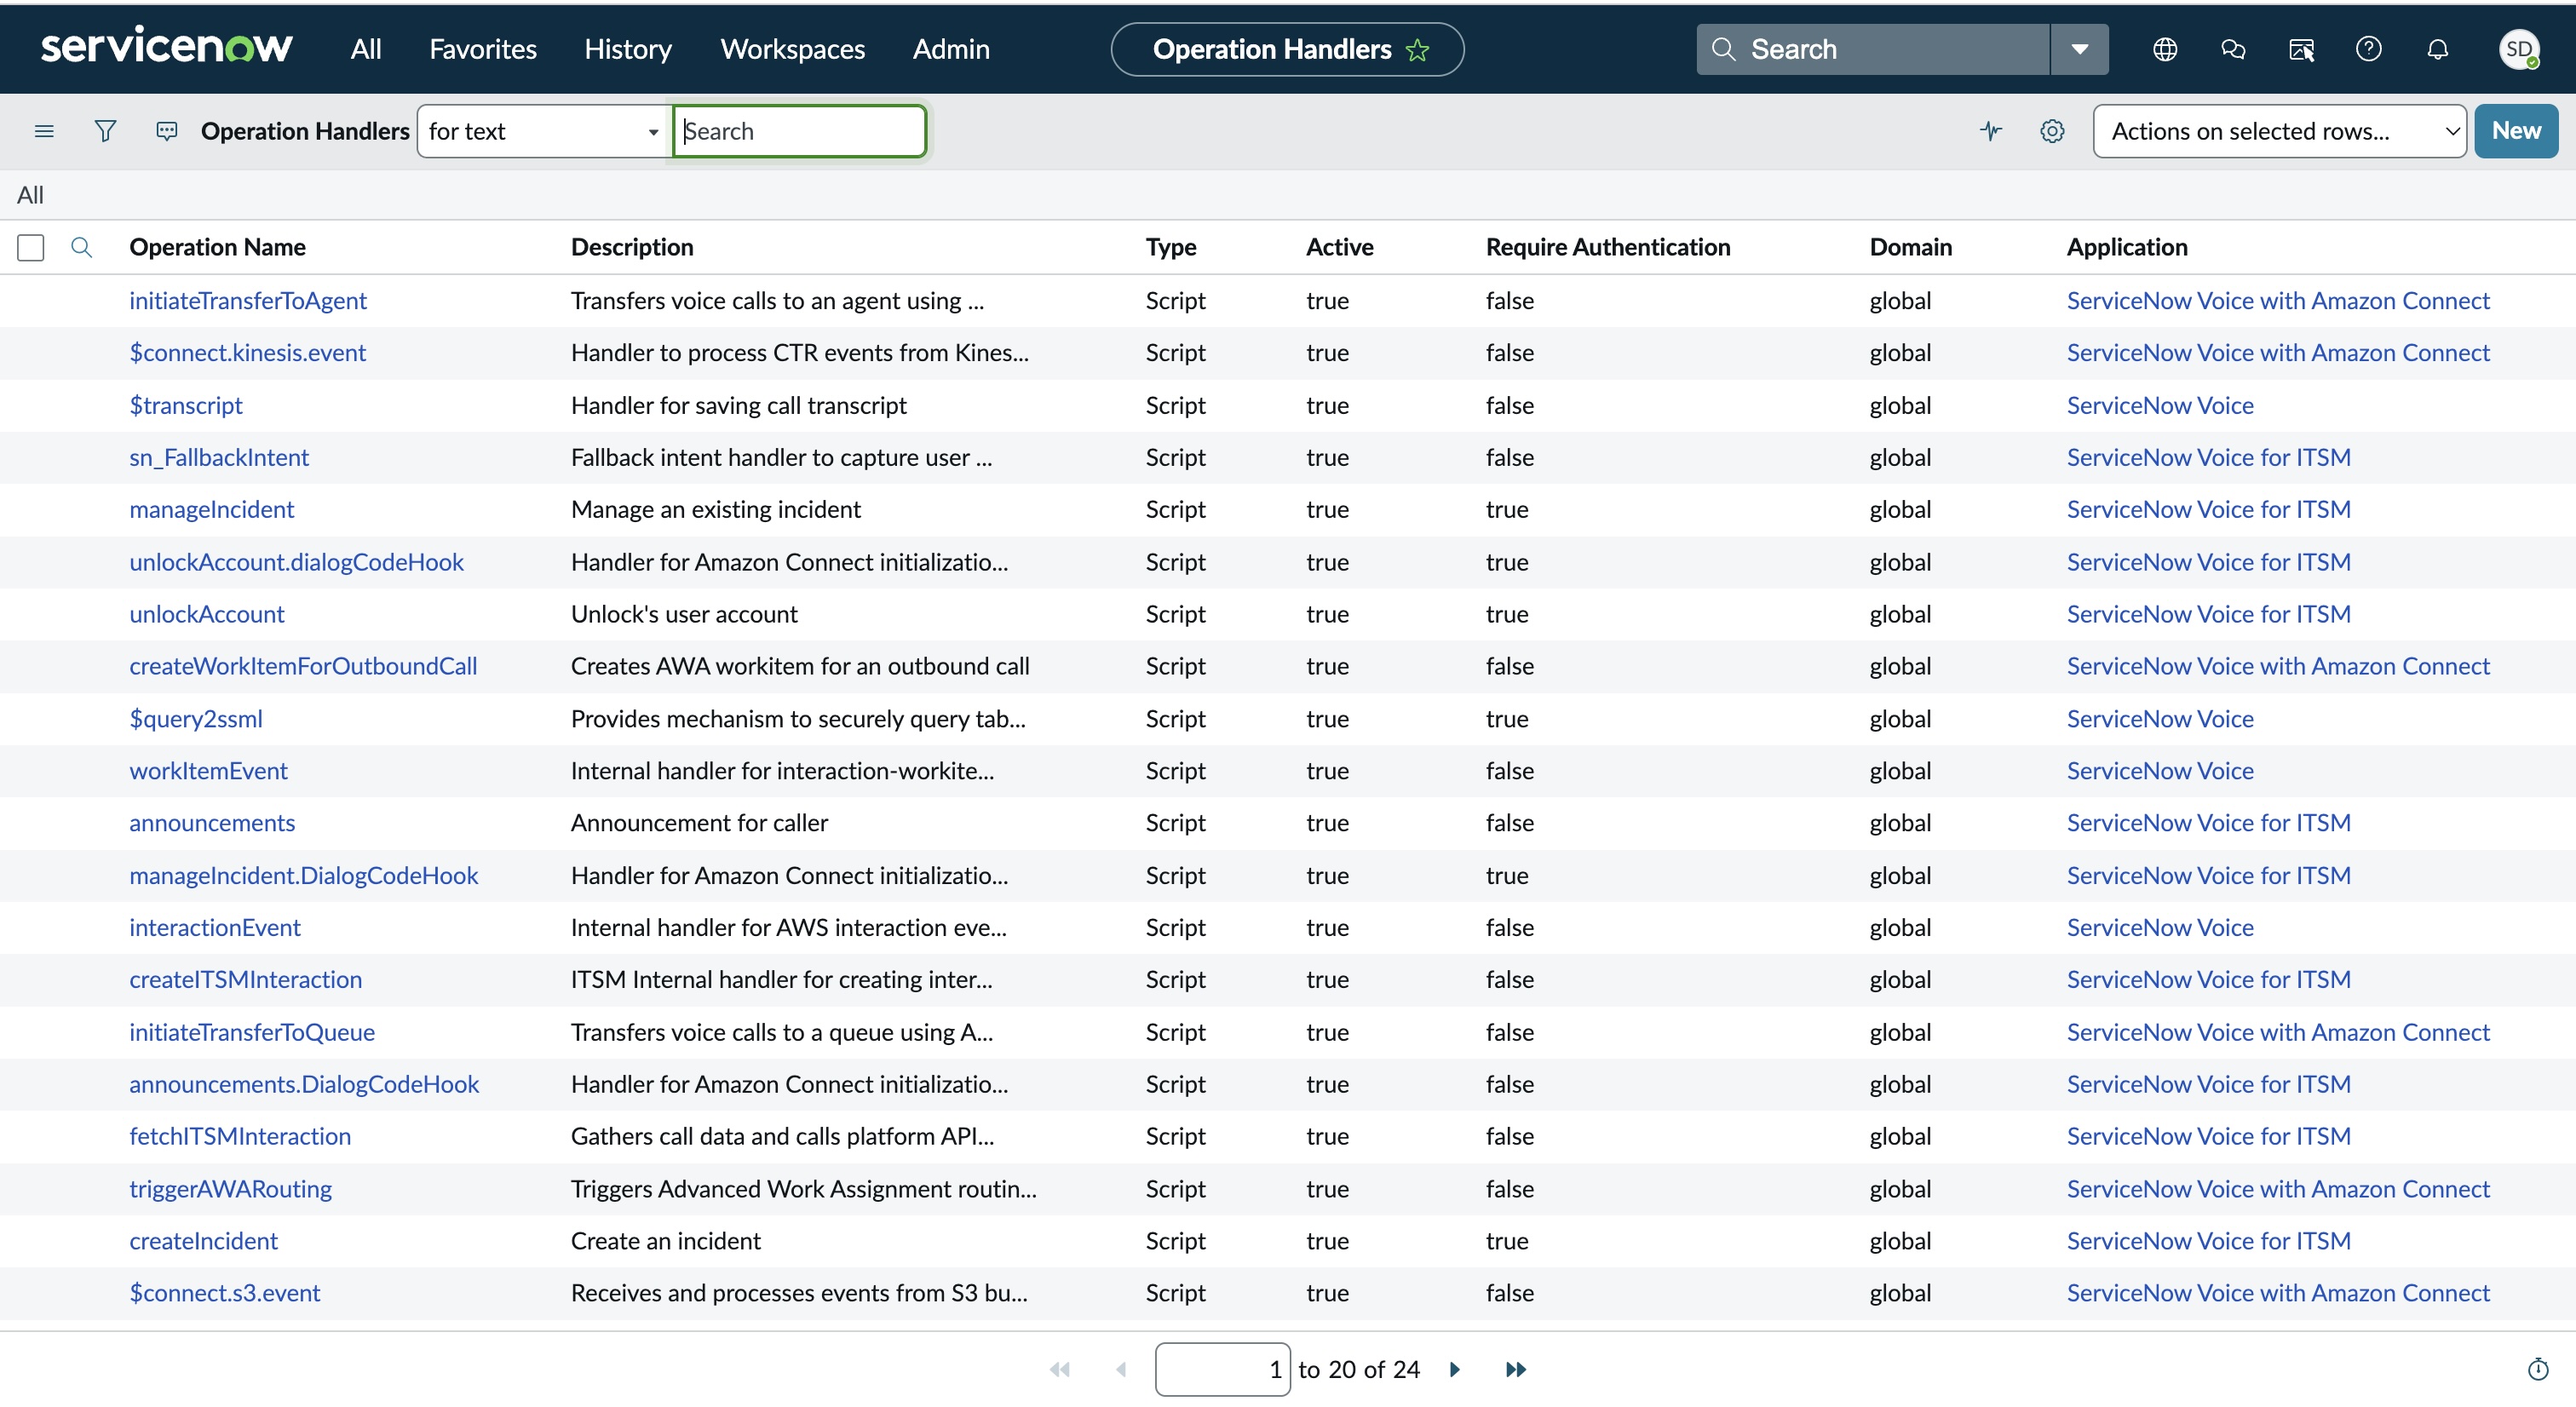Image resolution: width=2576 pixels, height=1407 pixels.
Task: Open the initiateTransferToAgent record
Action: [x=248, y=301]
